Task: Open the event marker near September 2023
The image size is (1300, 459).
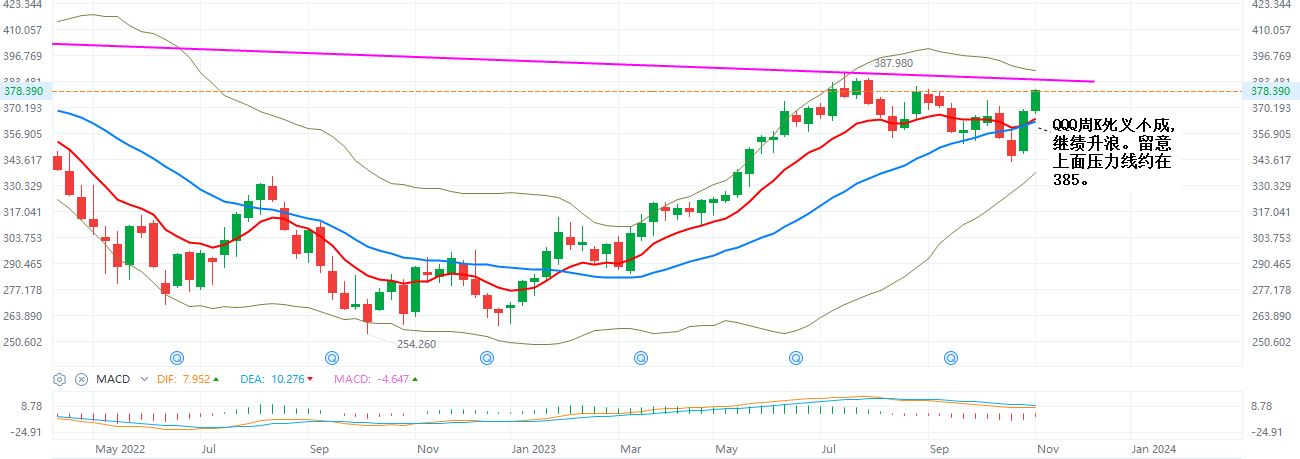Action: (x=952, y=356)
